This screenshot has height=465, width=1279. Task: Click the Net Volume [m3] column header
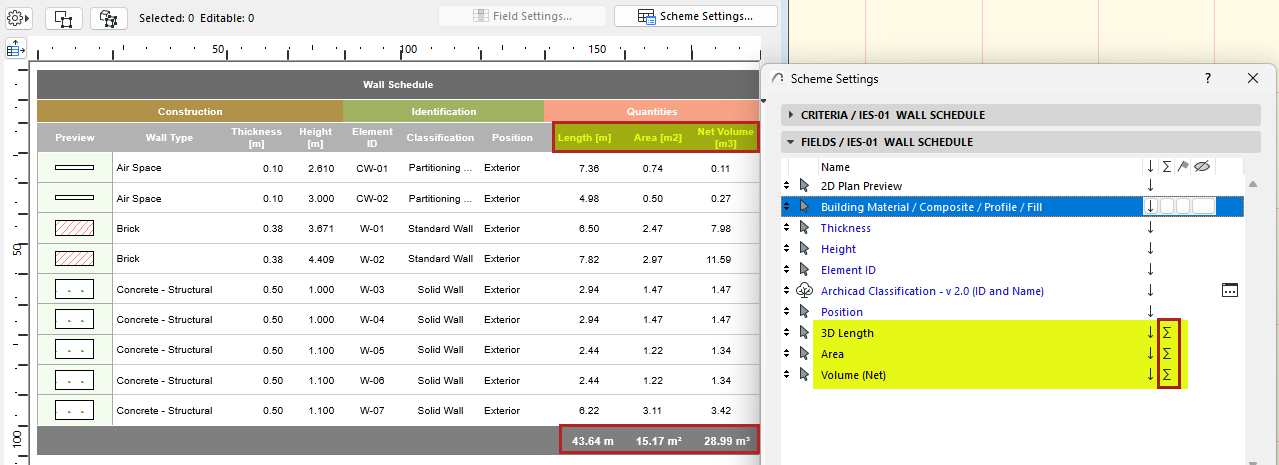click(x=726, y=138)
